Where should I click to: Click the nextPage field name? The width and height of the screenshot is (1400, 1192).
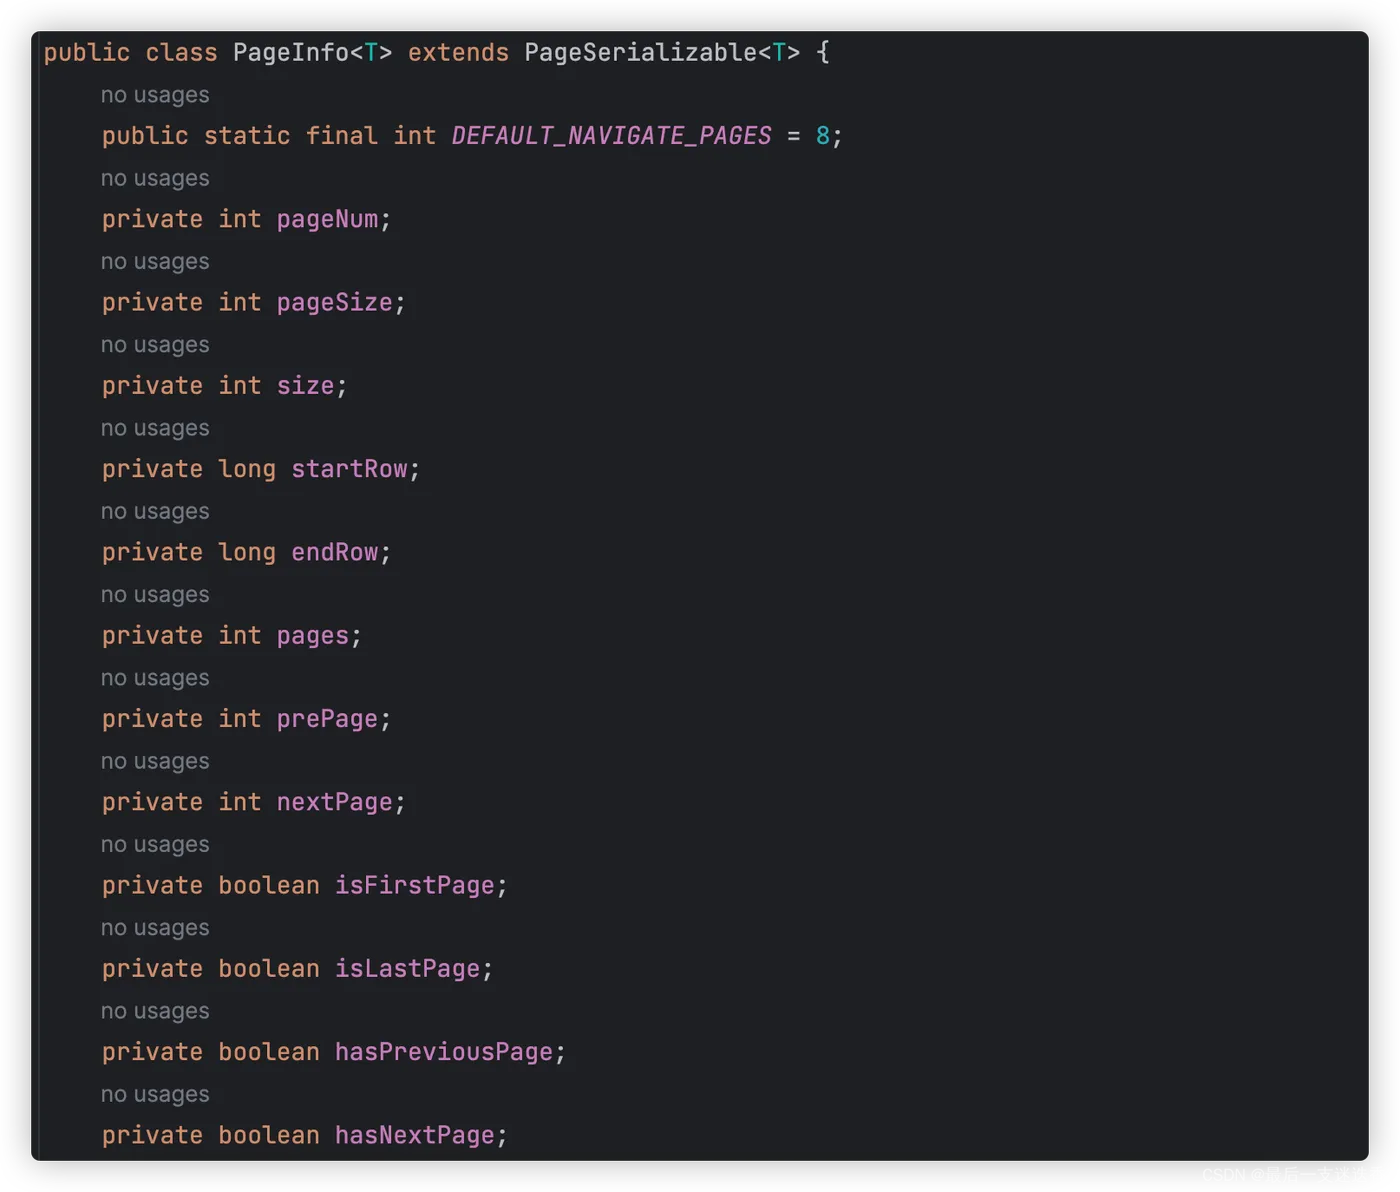tap(334, 802)
